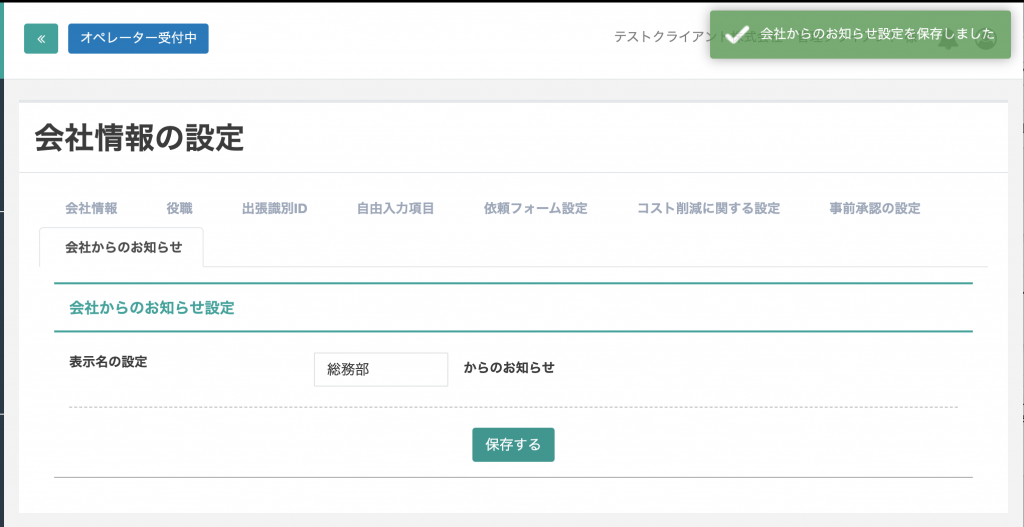Focus the 表示名 input containing 総務部
The width and height of the screenshot is (1024, 527).
tap(380, 369)
